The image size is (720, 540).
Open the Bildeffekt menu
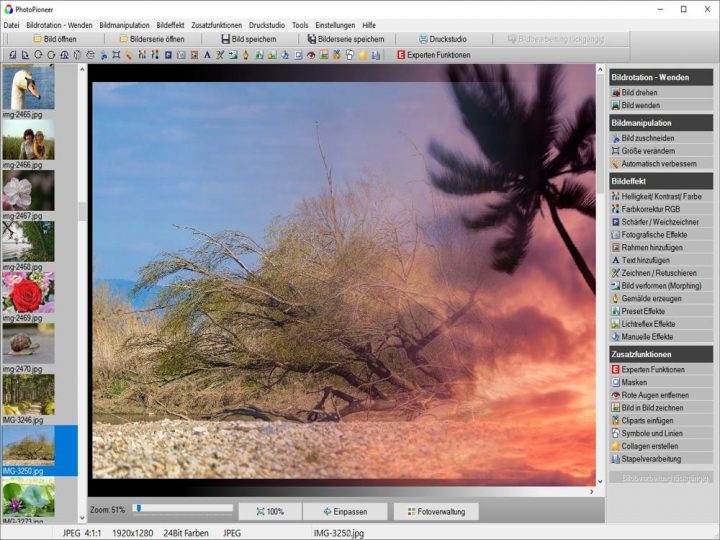pyautogui.click(x=170, y=24)
